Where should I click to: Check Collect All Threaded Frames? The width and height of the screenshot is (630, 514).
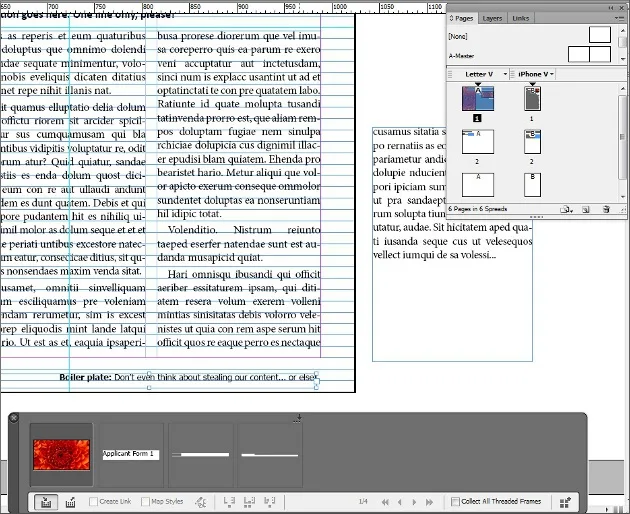455,502
